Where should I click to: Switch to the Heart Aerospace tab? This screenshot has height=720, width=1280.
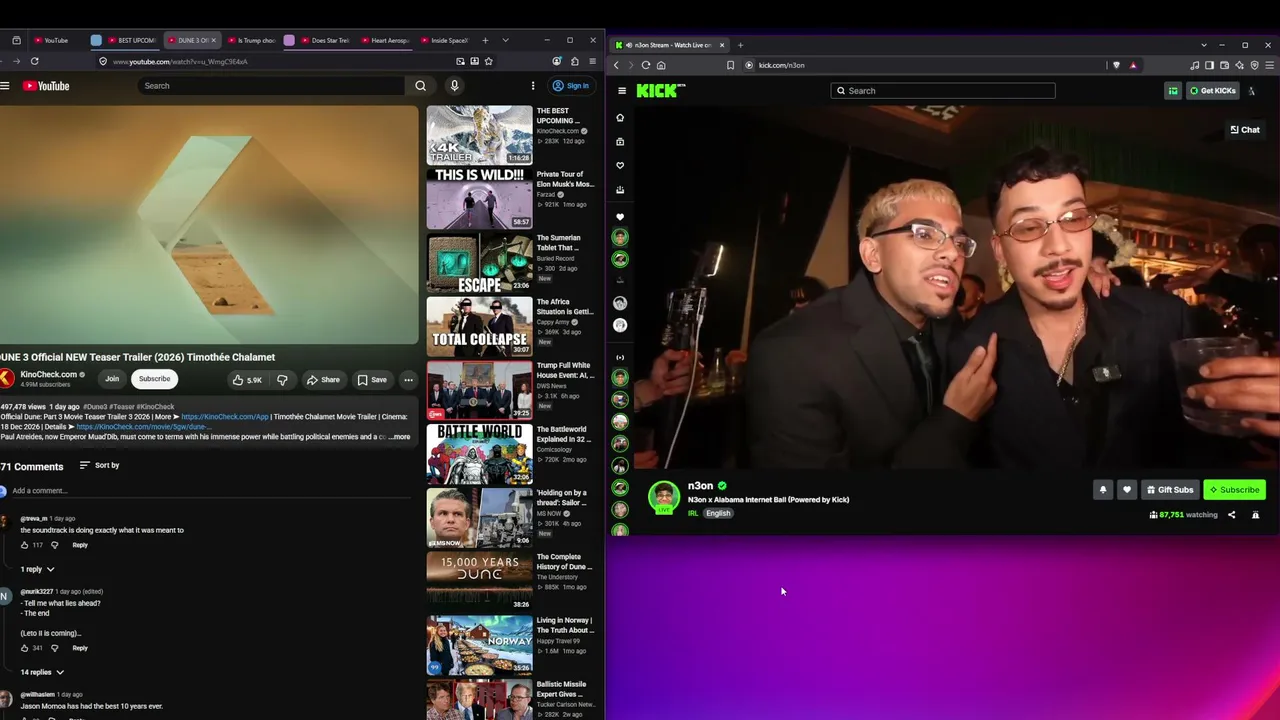click(384, 40)
